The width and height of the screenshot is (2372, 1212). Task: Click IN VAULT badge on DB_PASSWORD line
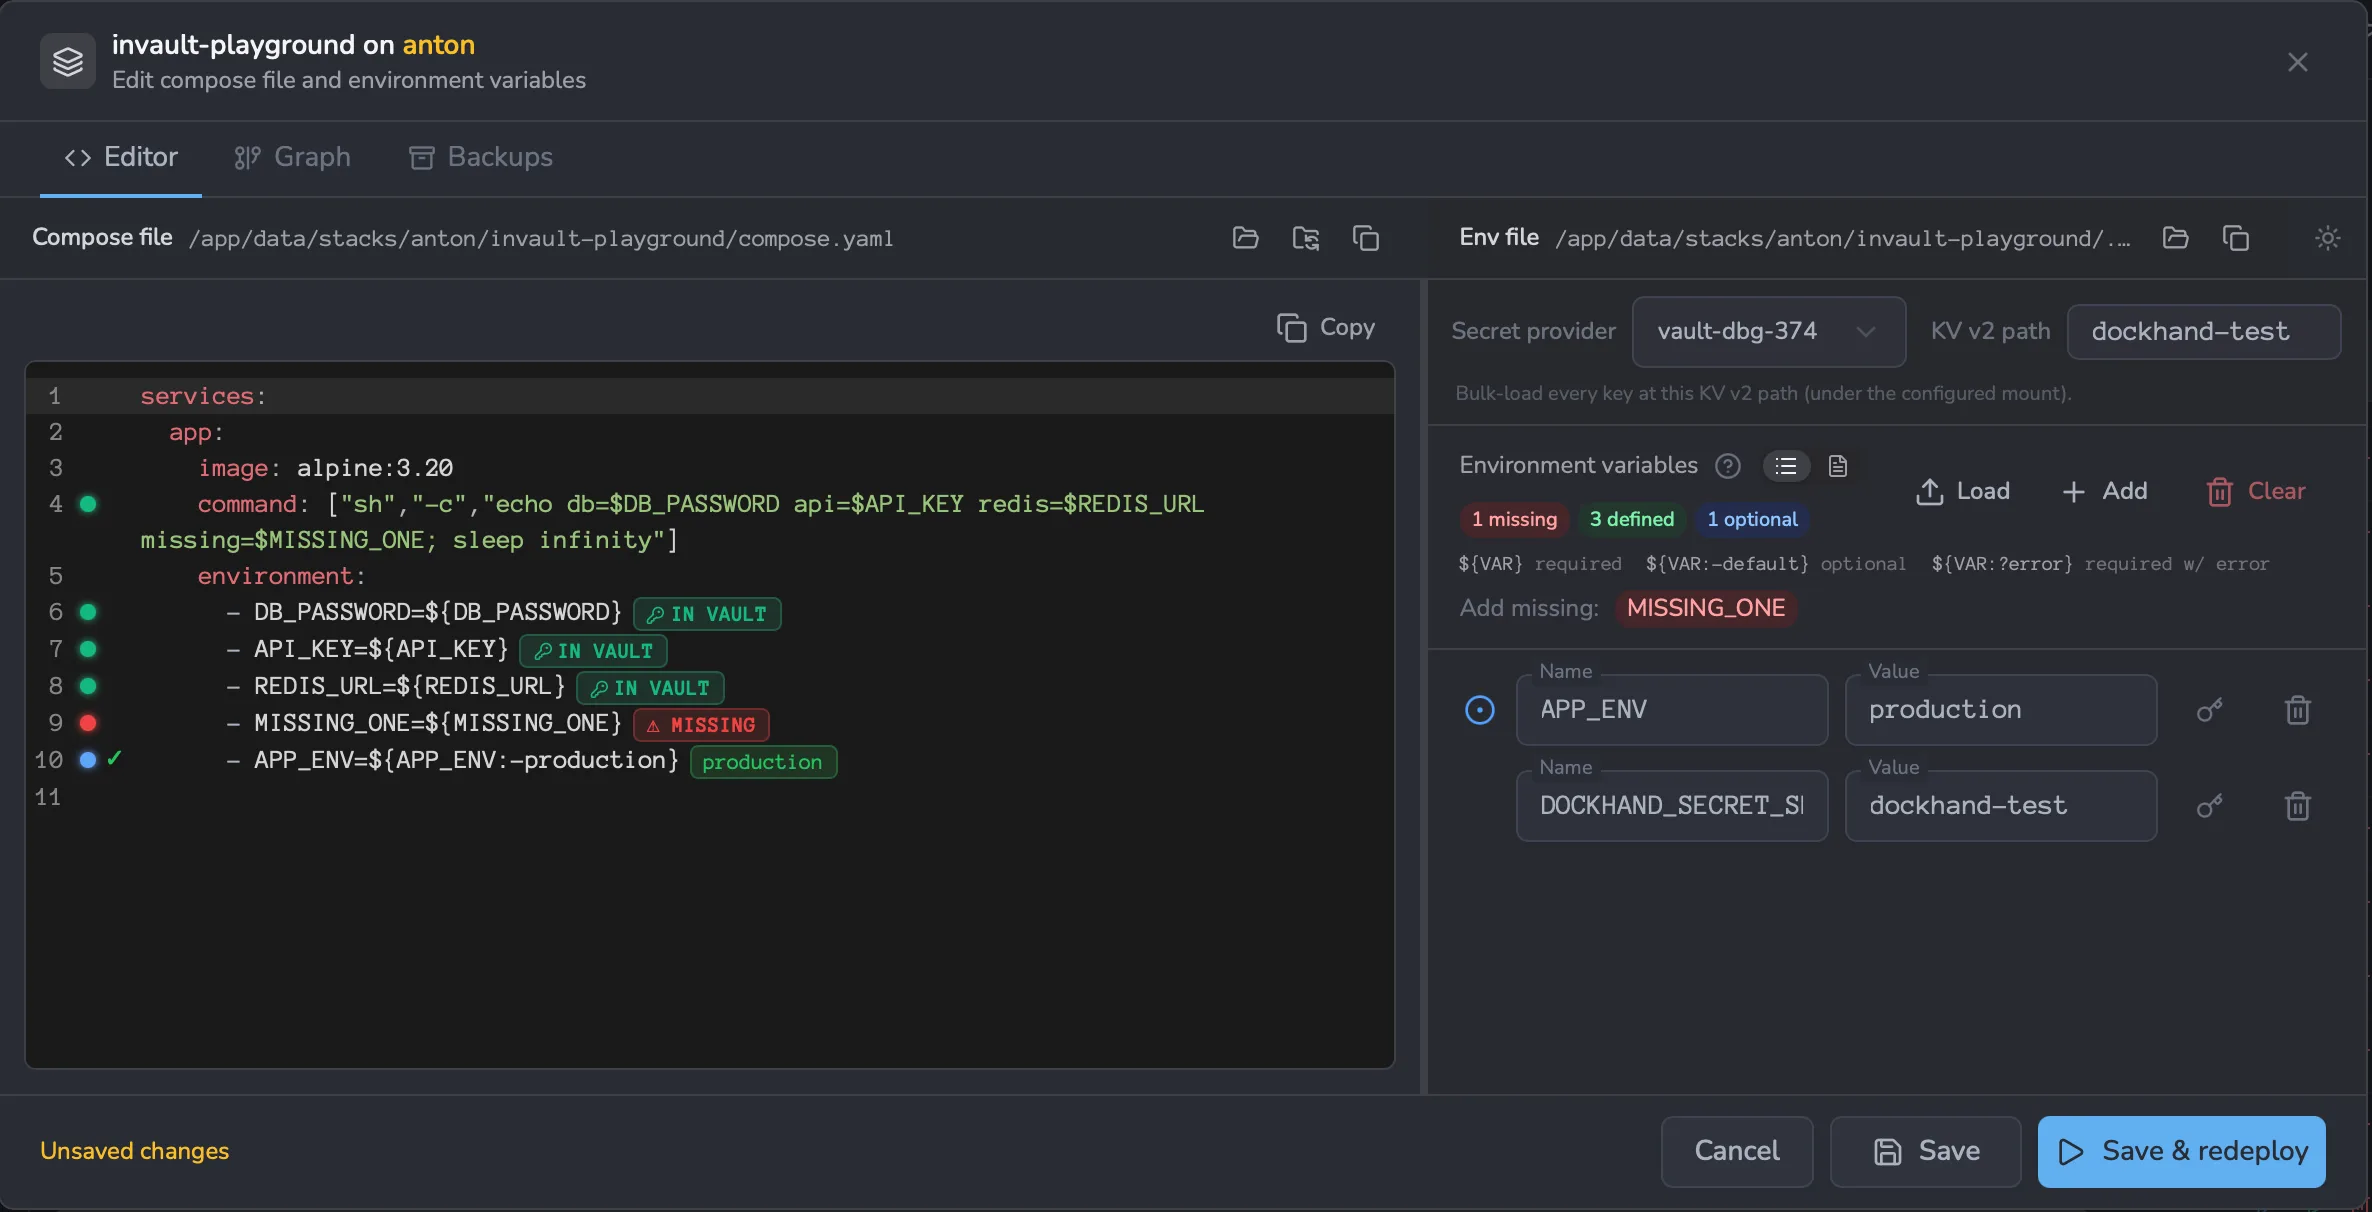click(x=707, y=614)
